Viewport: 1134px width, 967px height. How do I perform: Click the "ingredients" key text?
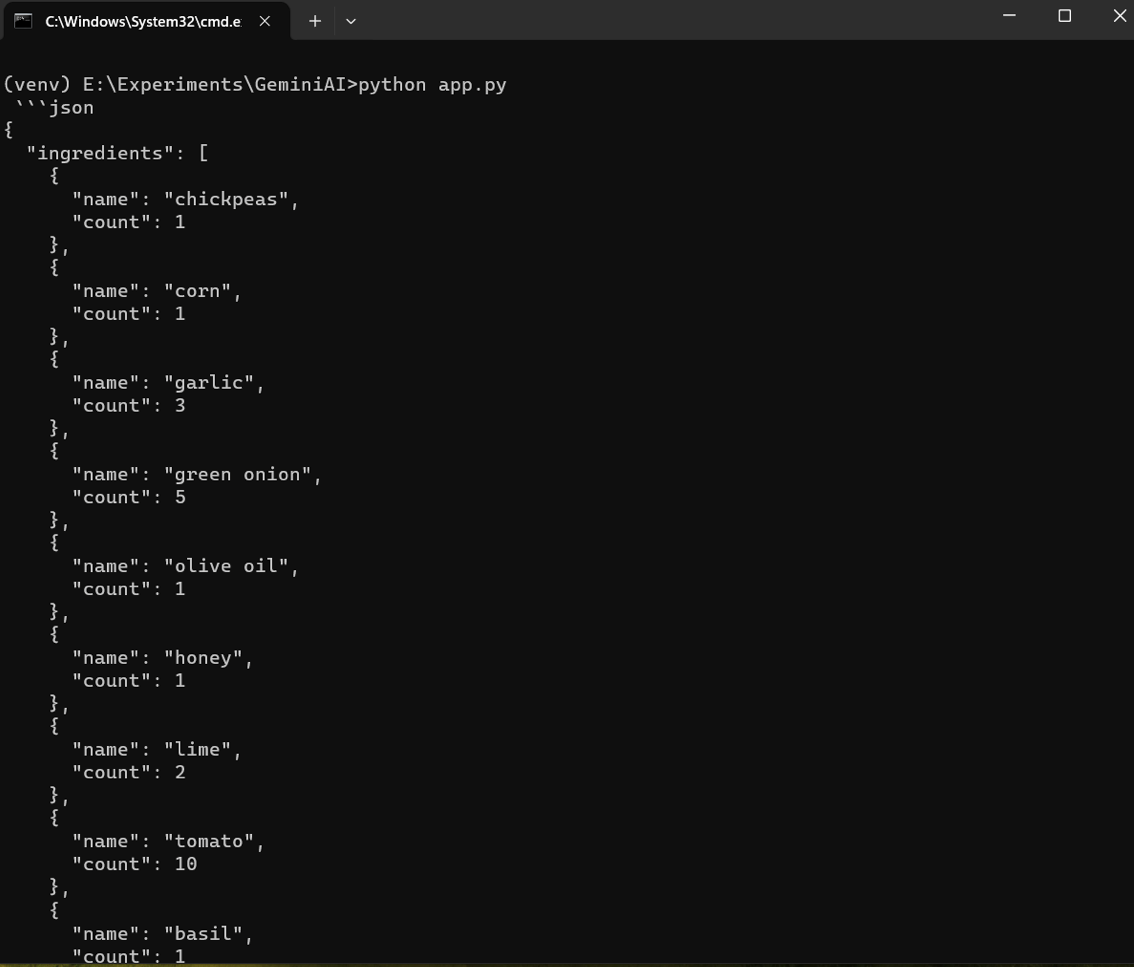pos(100,153)
